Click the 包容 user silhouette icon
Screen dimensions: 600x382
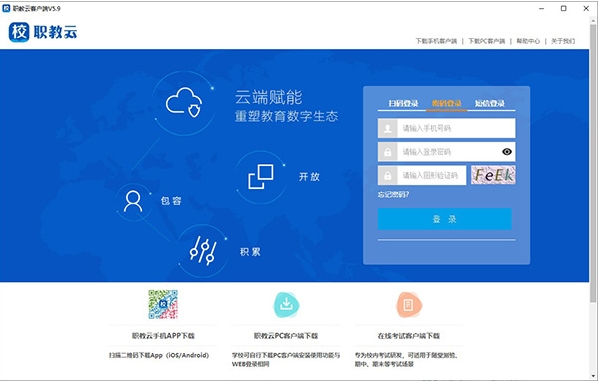click(133, 201)
